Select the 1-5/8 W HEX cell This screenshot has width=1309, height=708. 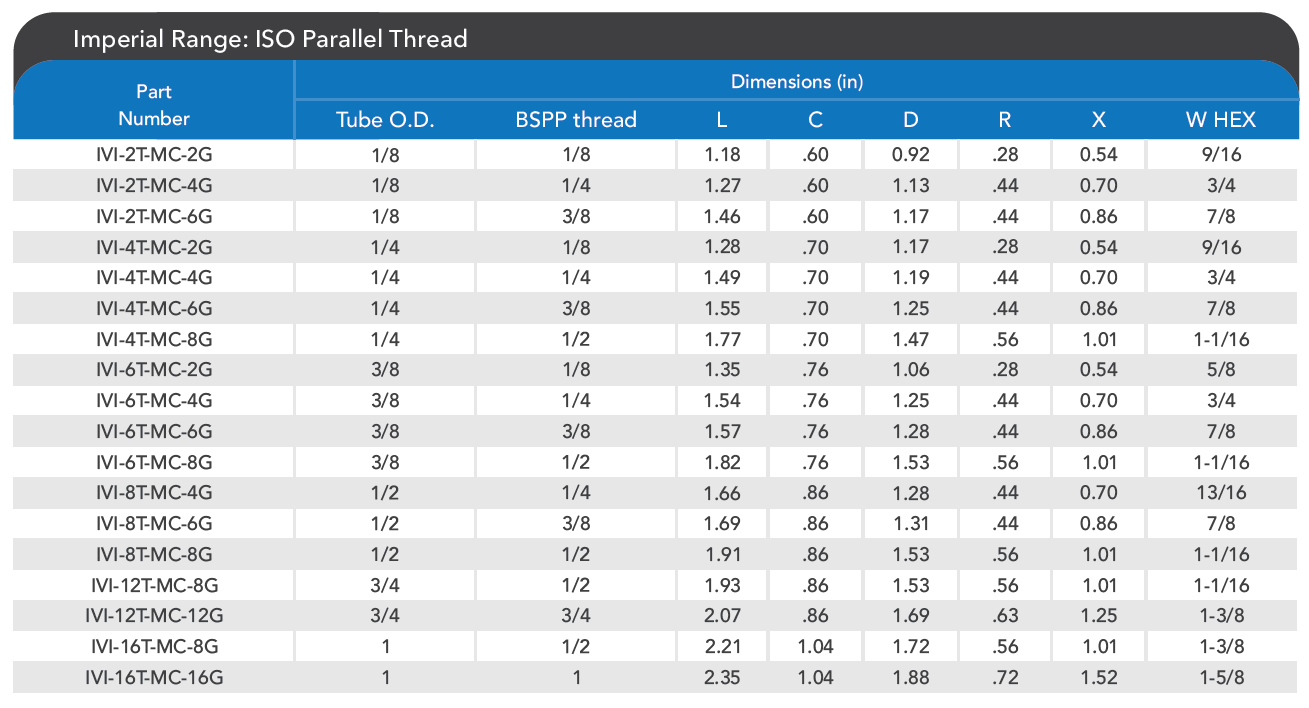tap(1220, 679)
